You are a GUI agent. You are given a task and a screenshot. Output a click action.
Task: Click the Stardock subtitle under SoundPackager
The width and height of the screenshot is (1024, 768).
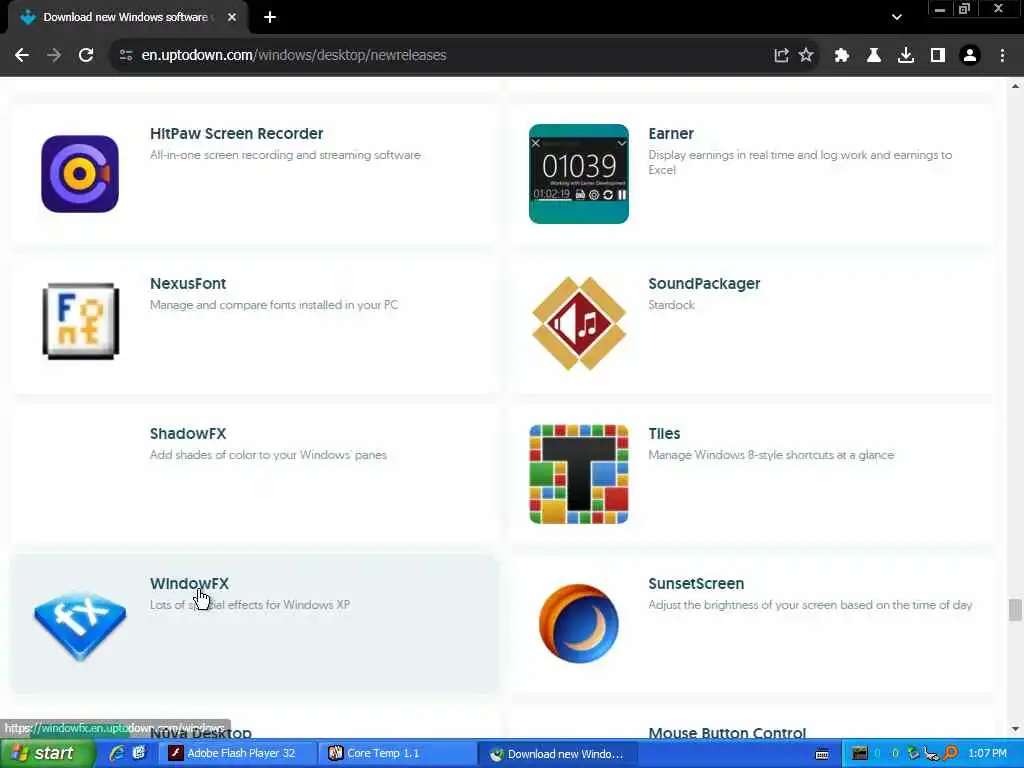coord(671,305)
